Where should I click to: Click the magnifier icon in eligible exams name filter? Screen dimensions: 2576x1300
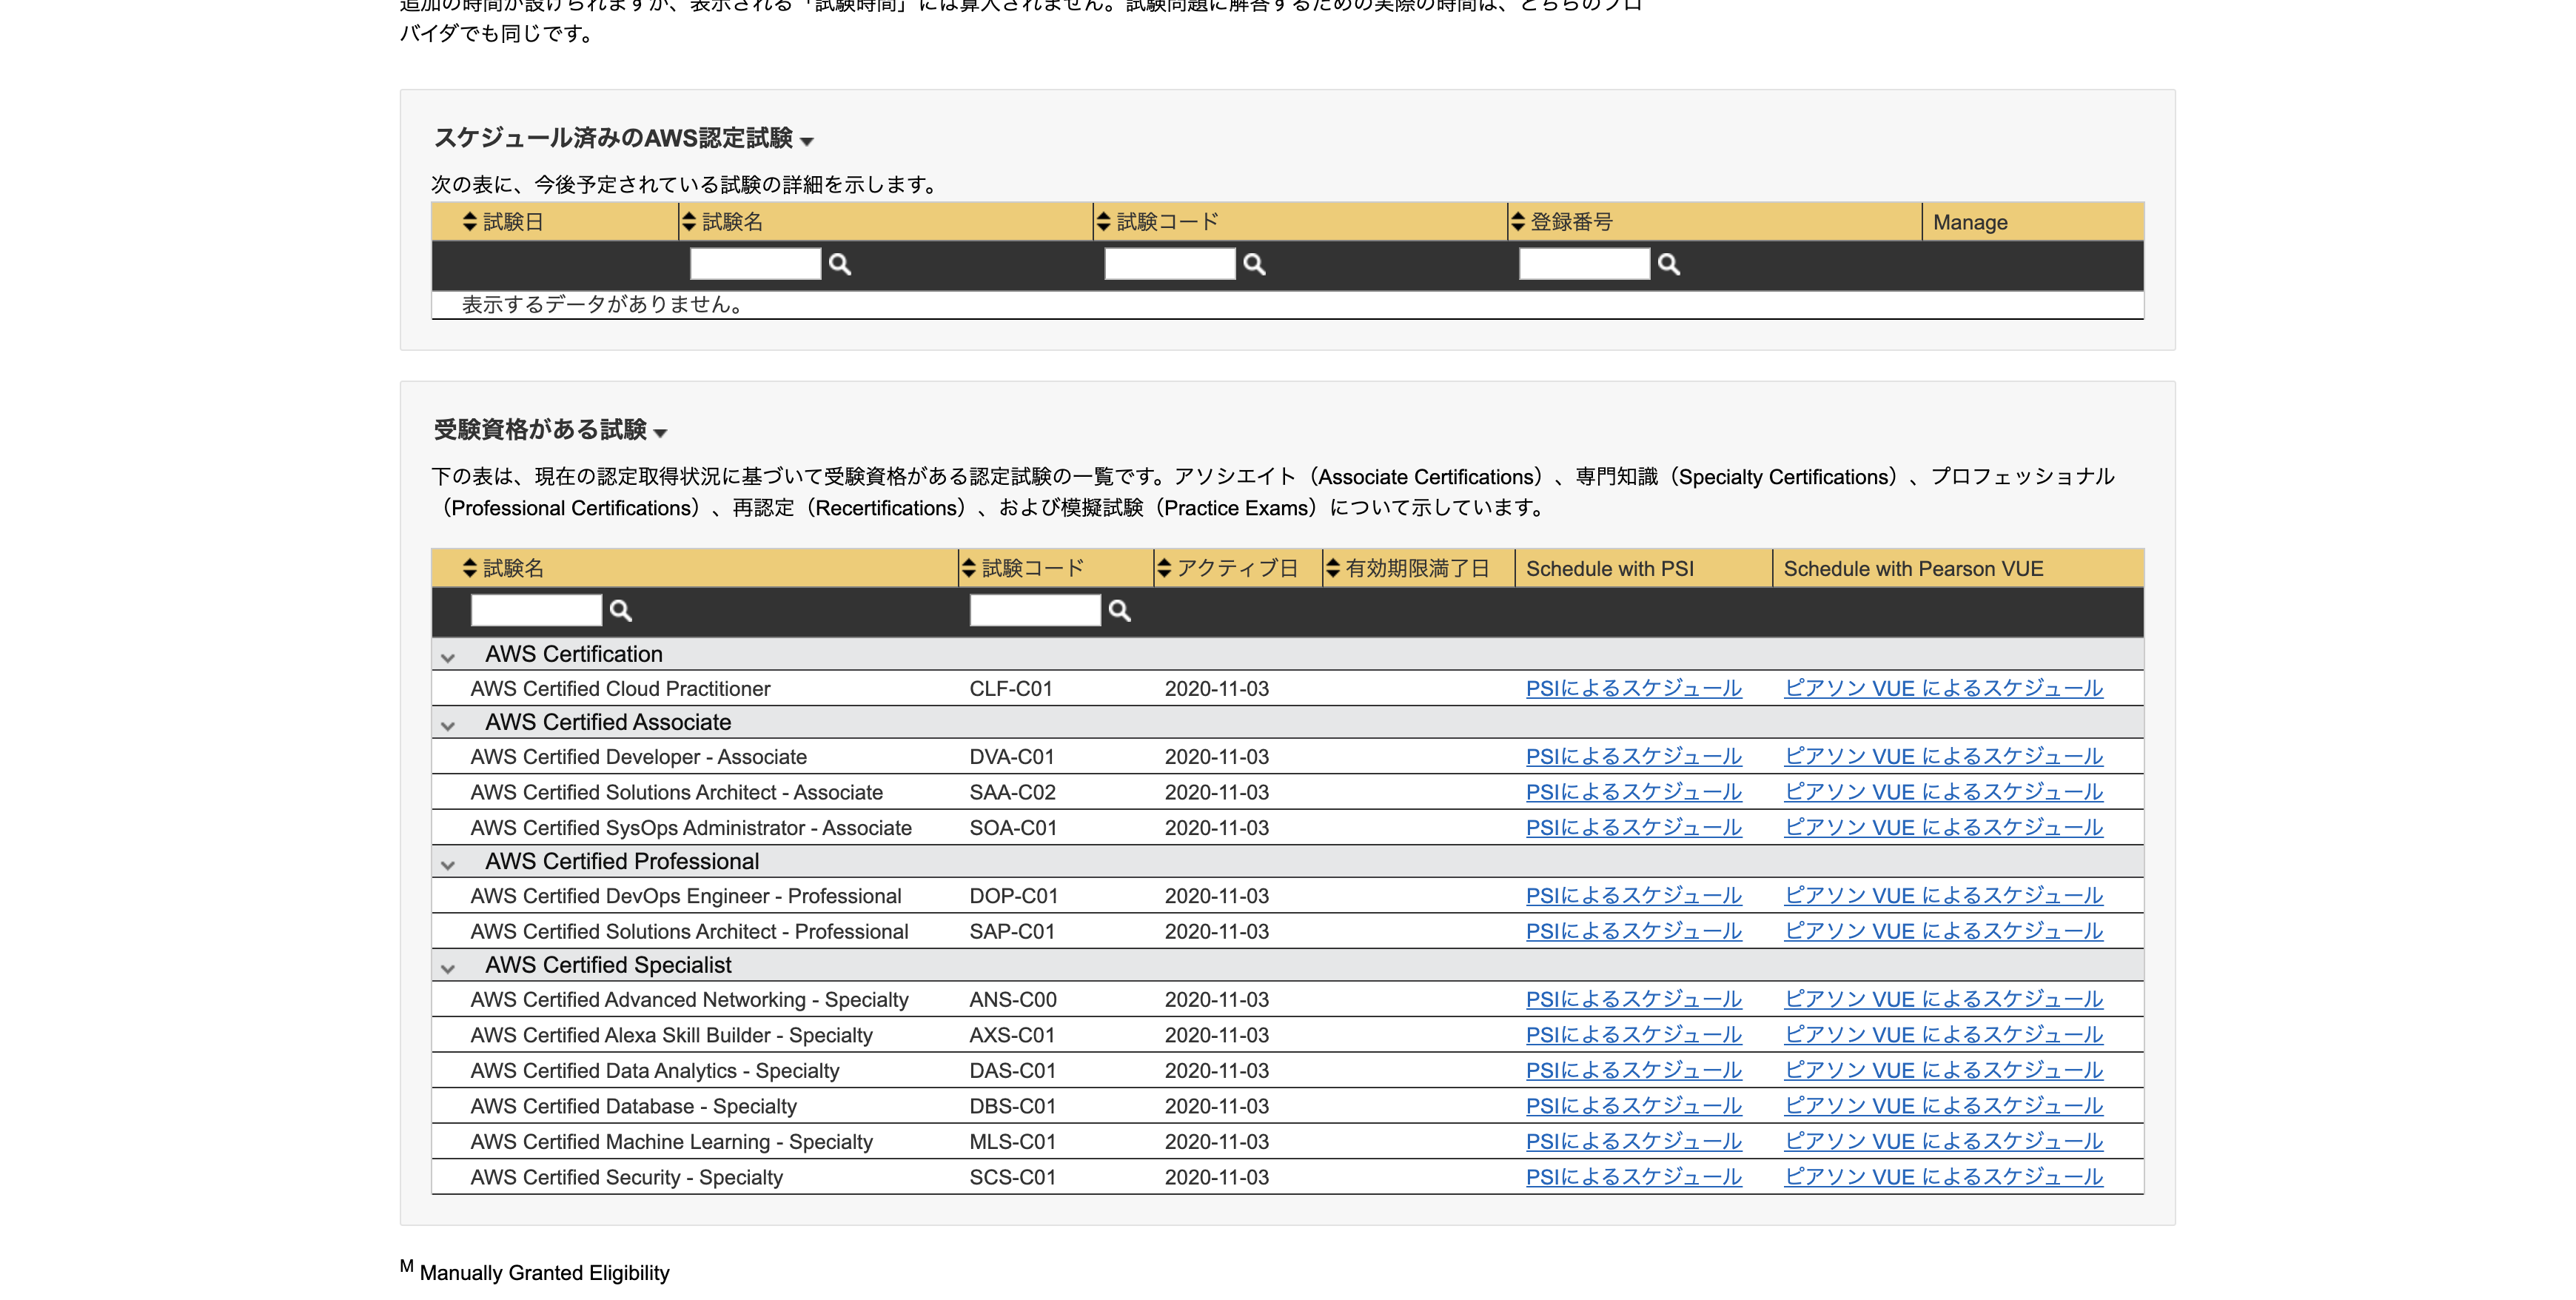point(620,610)
